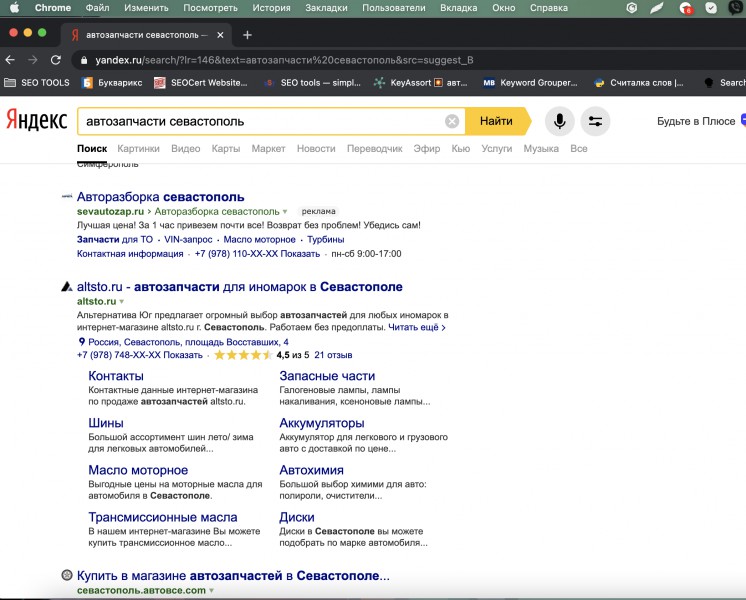Open Шины sitelink
This screenshot has width=746, height=600.
106,423
